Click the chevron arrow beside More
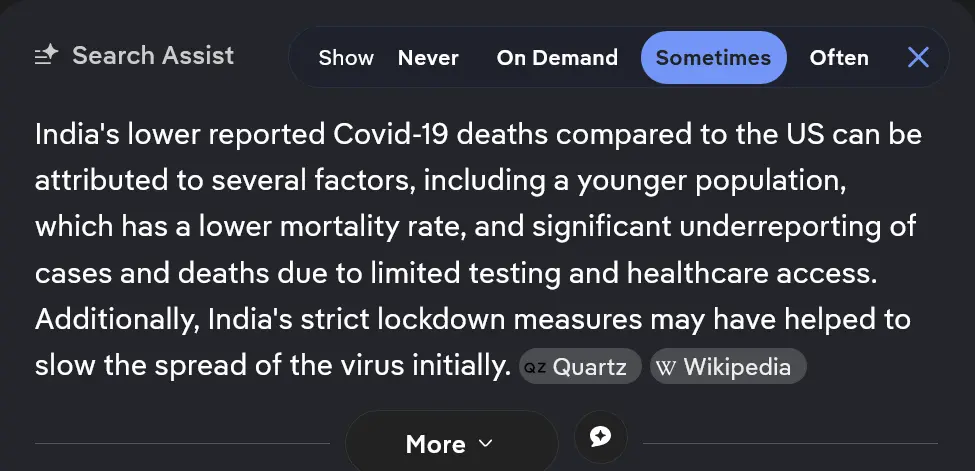 pos(486,443)
